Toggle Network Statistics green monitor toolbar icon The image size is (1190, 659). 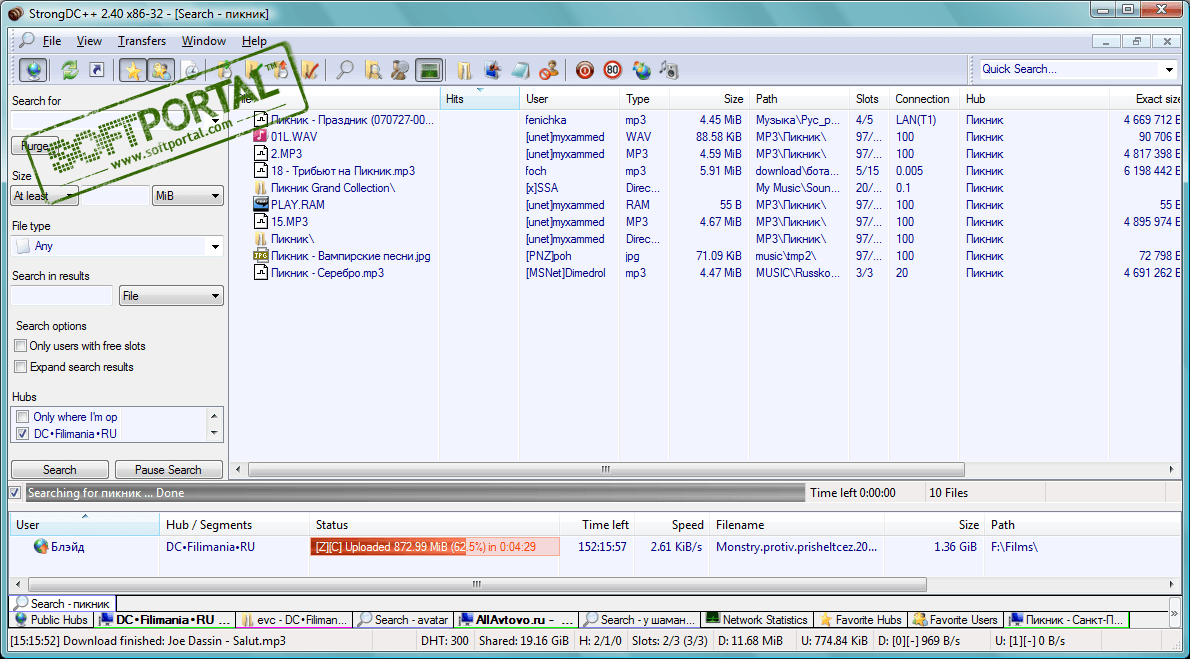(x=429, y=70)
